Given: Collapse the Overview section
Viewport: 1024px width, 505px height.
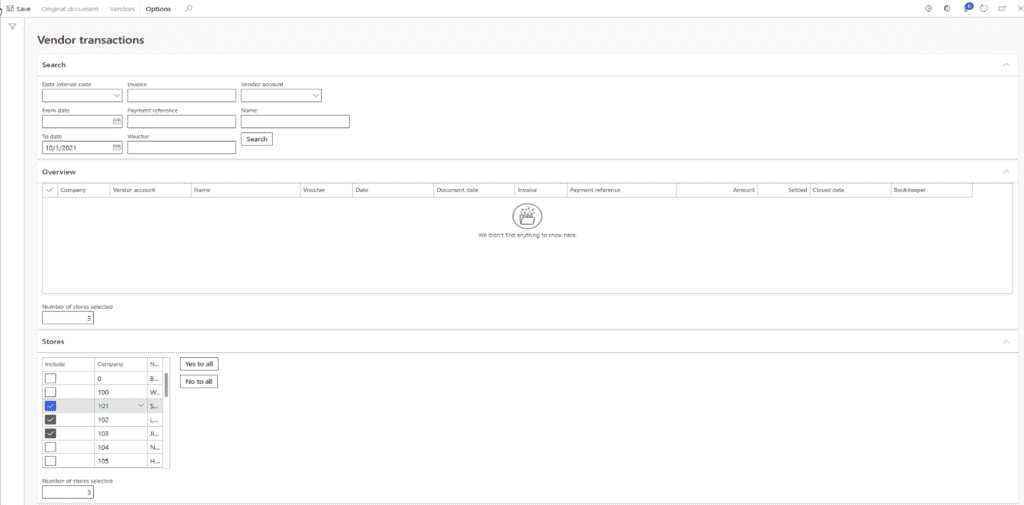Looking at the screenshot, I should (1006, 171).
